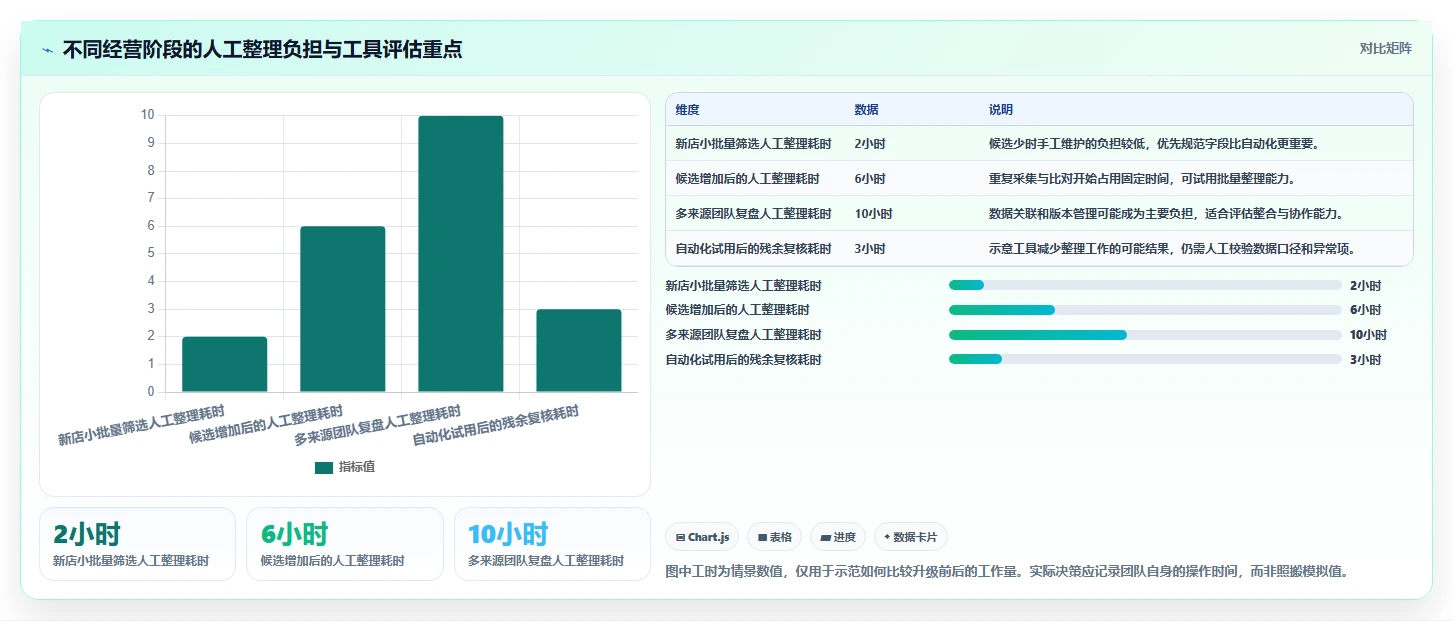Click x-axis label 候选增加后的人工整理耗时
Screen dimensions: 1453x621
[x=266, y=425]
